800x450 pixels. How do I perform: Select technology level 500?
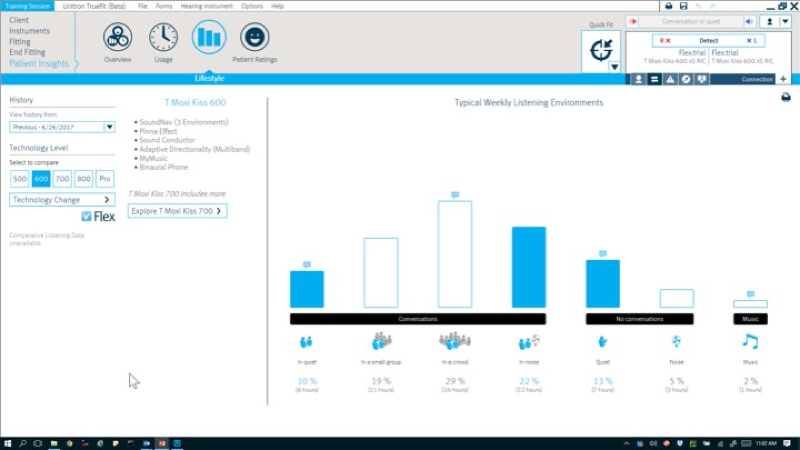[19, 179]
